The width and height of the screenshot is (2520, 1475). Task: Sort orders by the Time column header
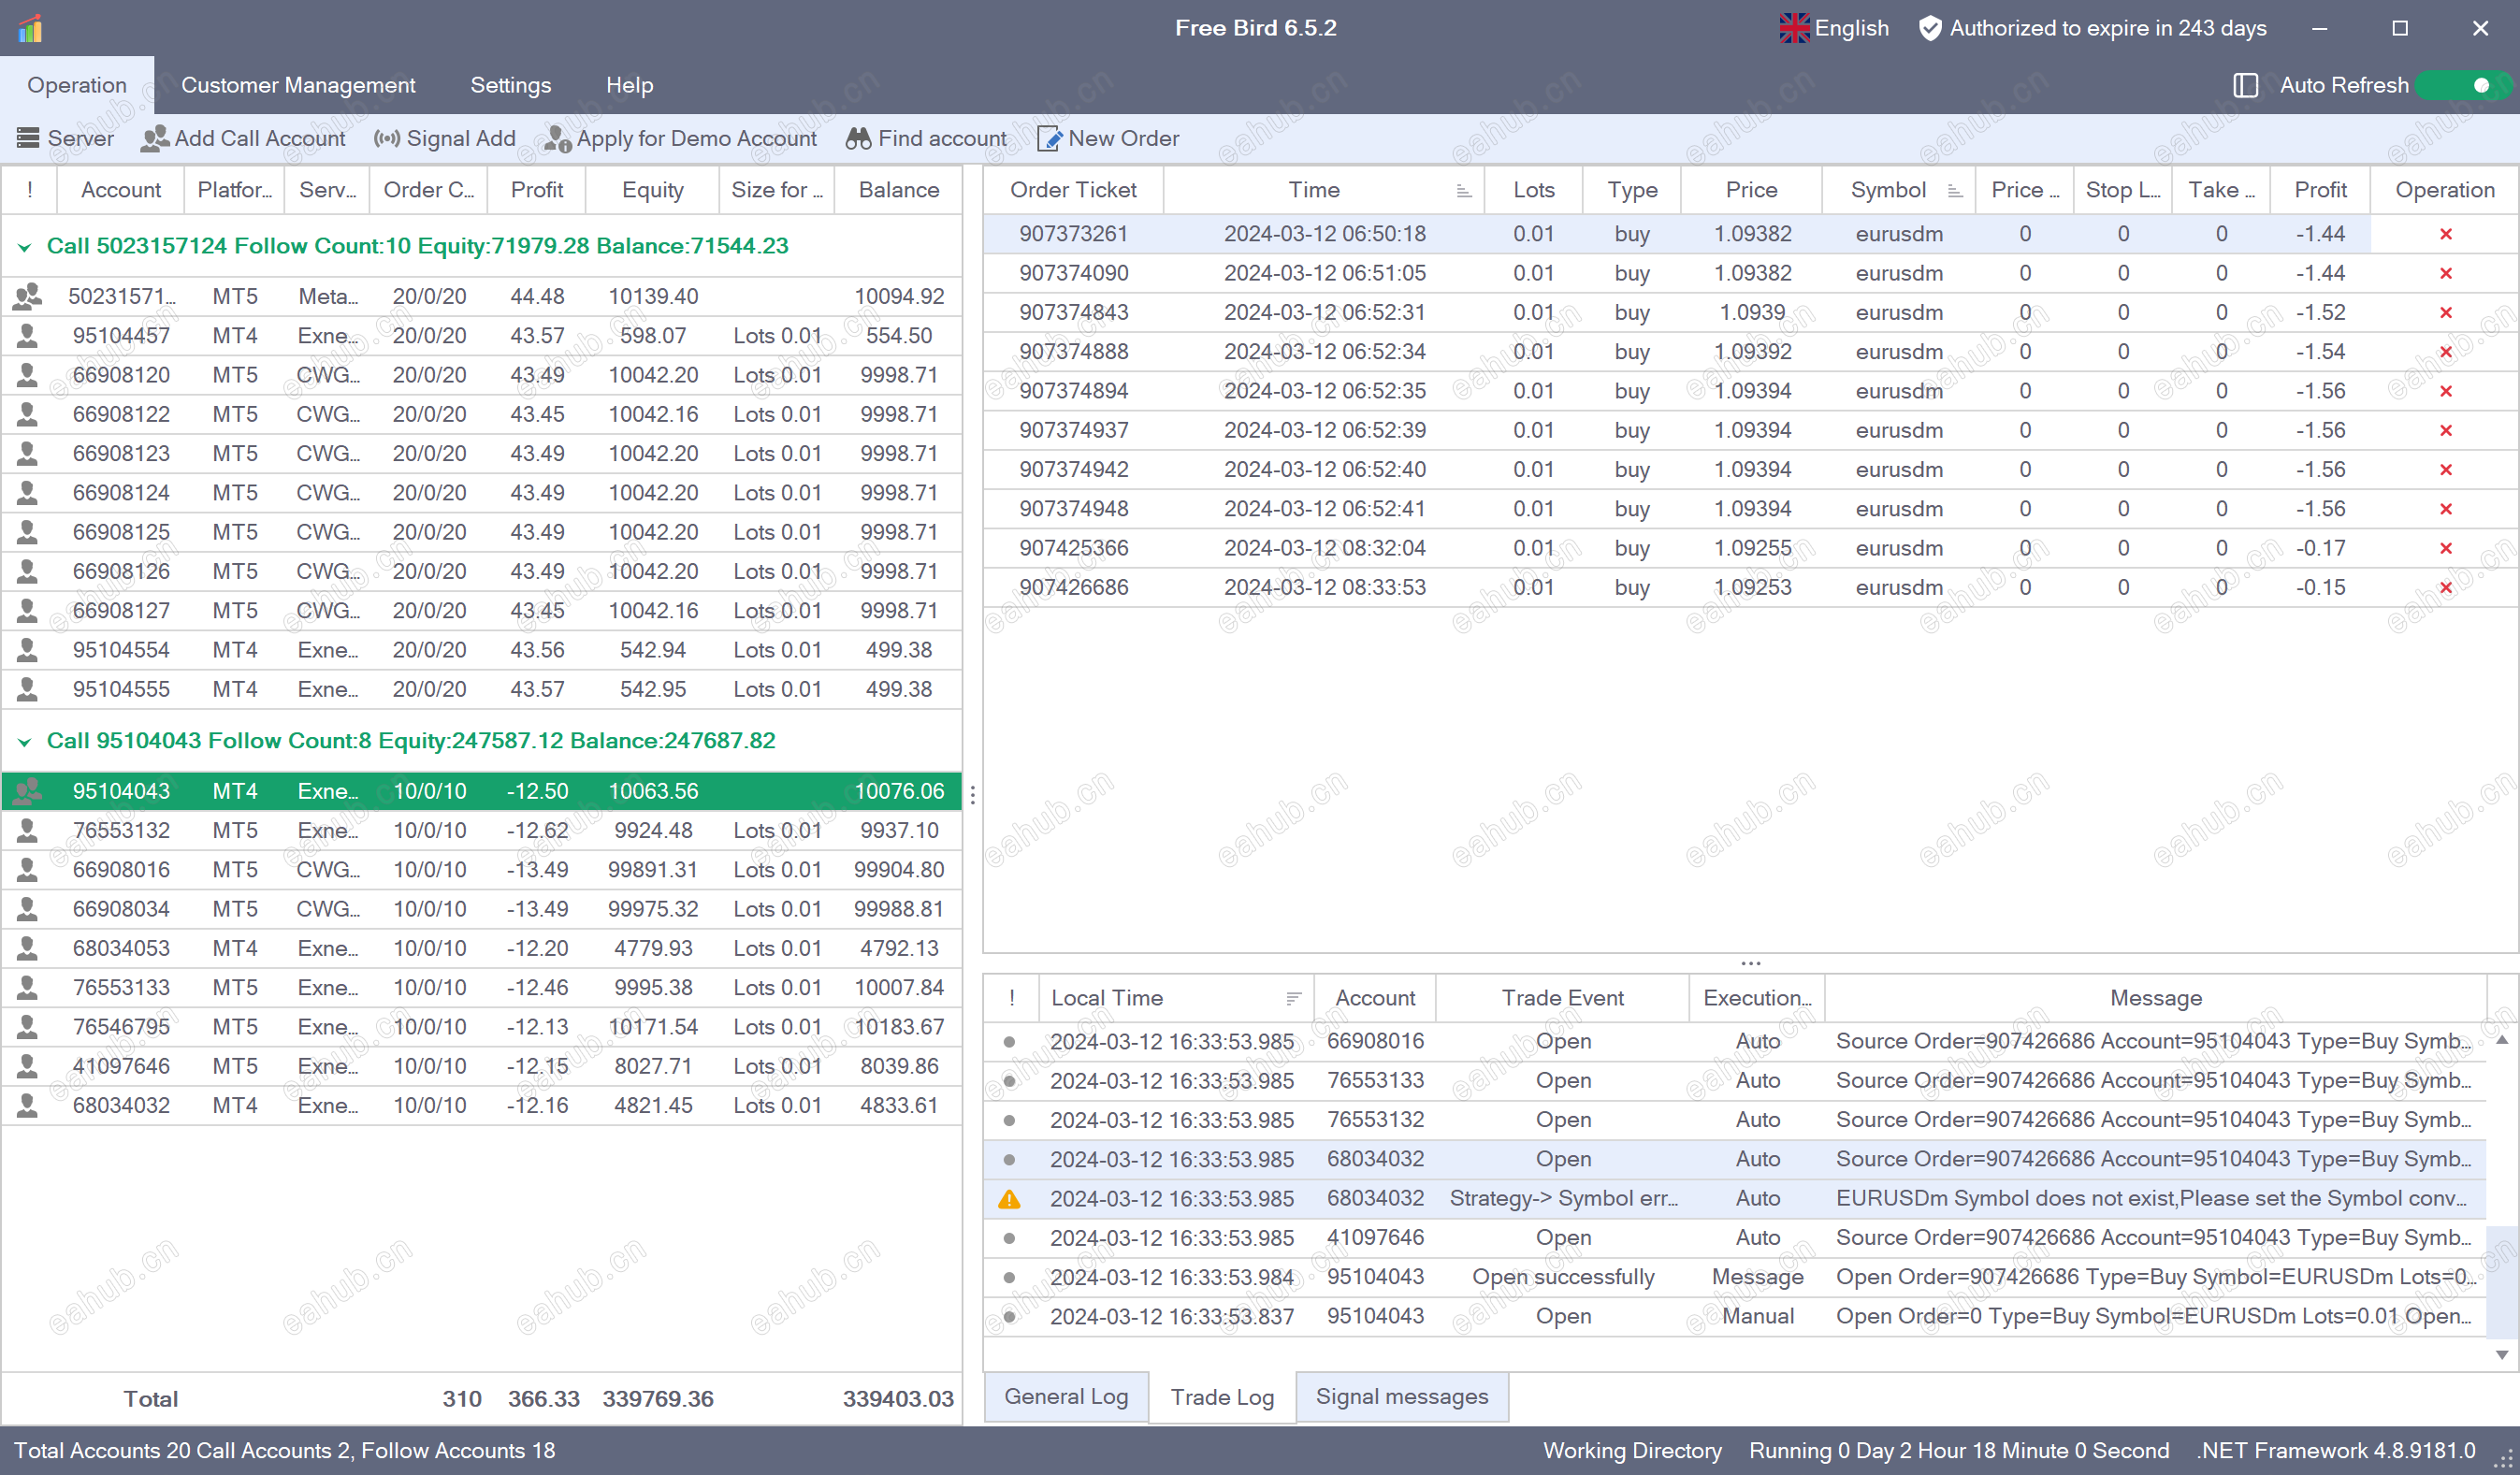click(x=1313, y=190)
